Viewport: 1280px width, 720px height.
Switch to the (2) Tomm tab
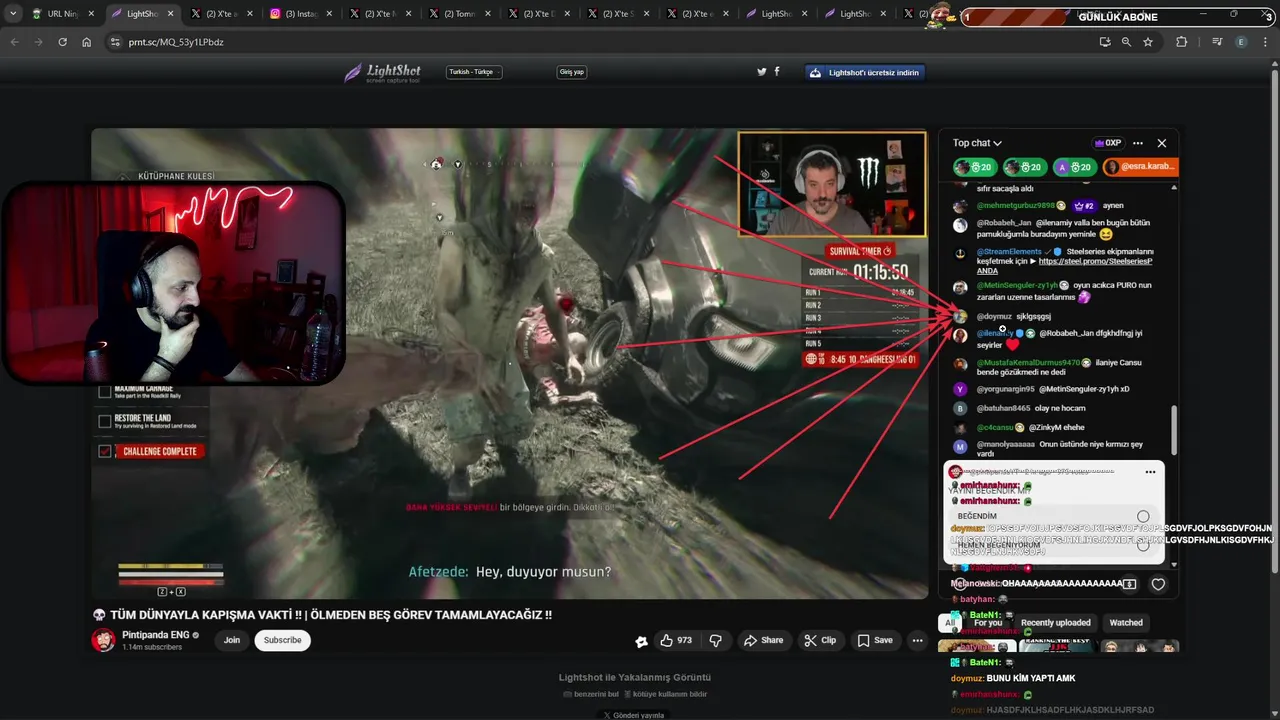(458, 14)
